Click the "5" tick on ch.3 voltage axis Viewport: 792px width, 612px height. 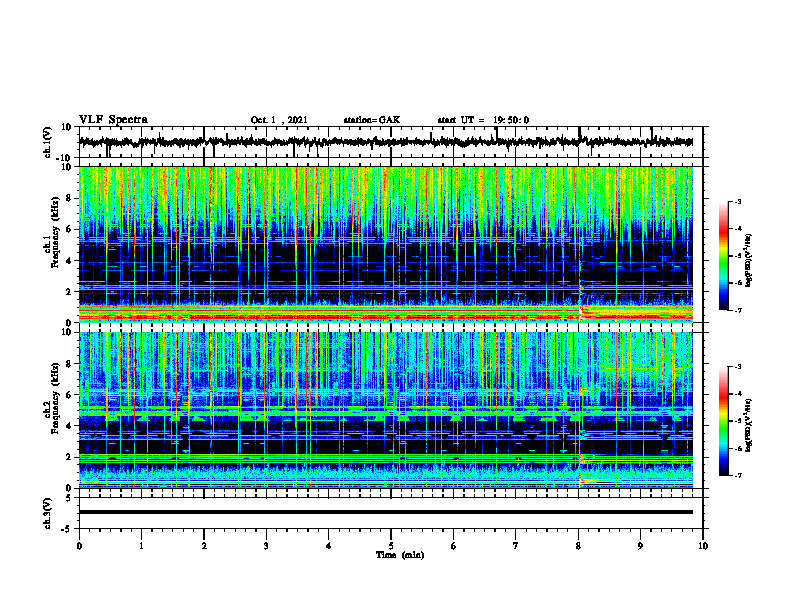click(69, 498)
